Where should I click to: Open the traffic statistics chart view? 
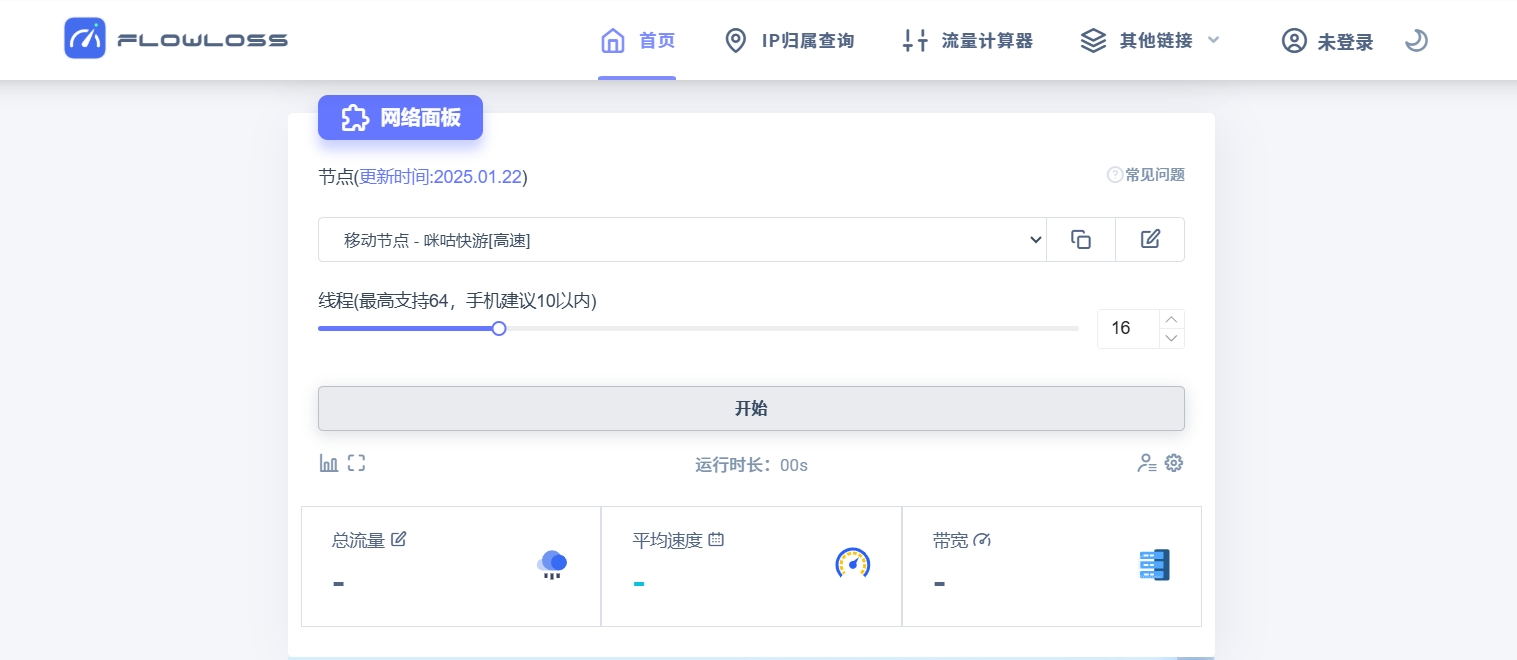(x=329, y=463)
